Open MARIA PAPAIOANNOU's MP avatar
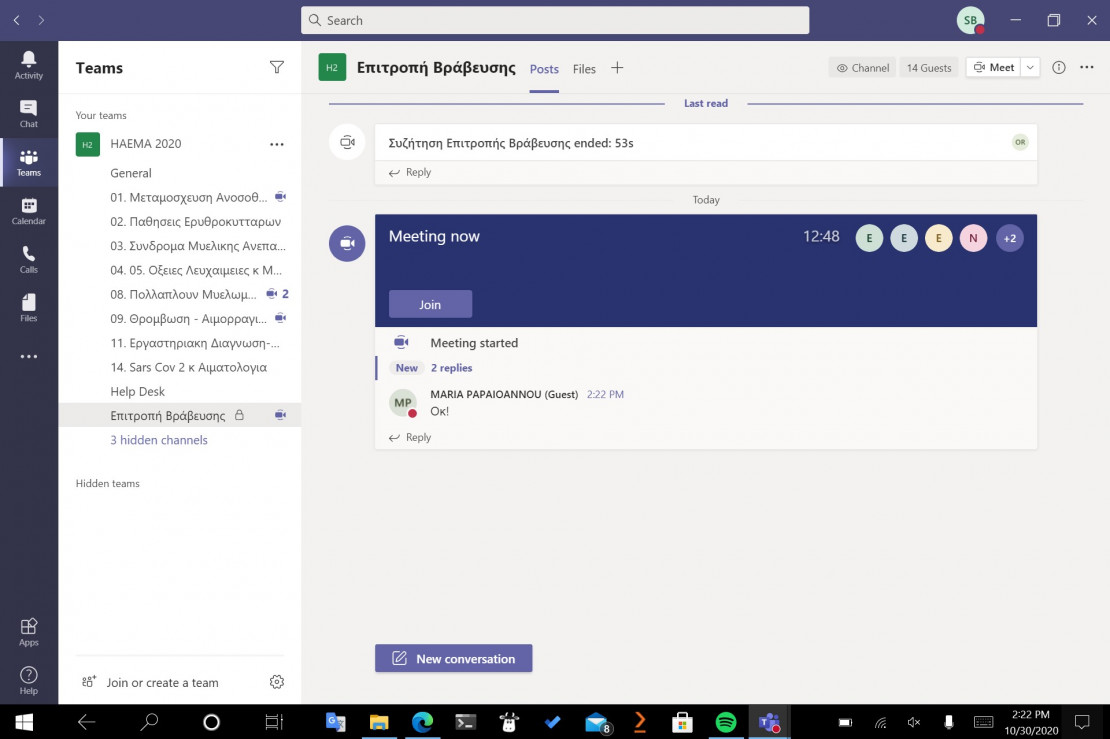The height and width of the screenshot is (739, 1110). 403,403
